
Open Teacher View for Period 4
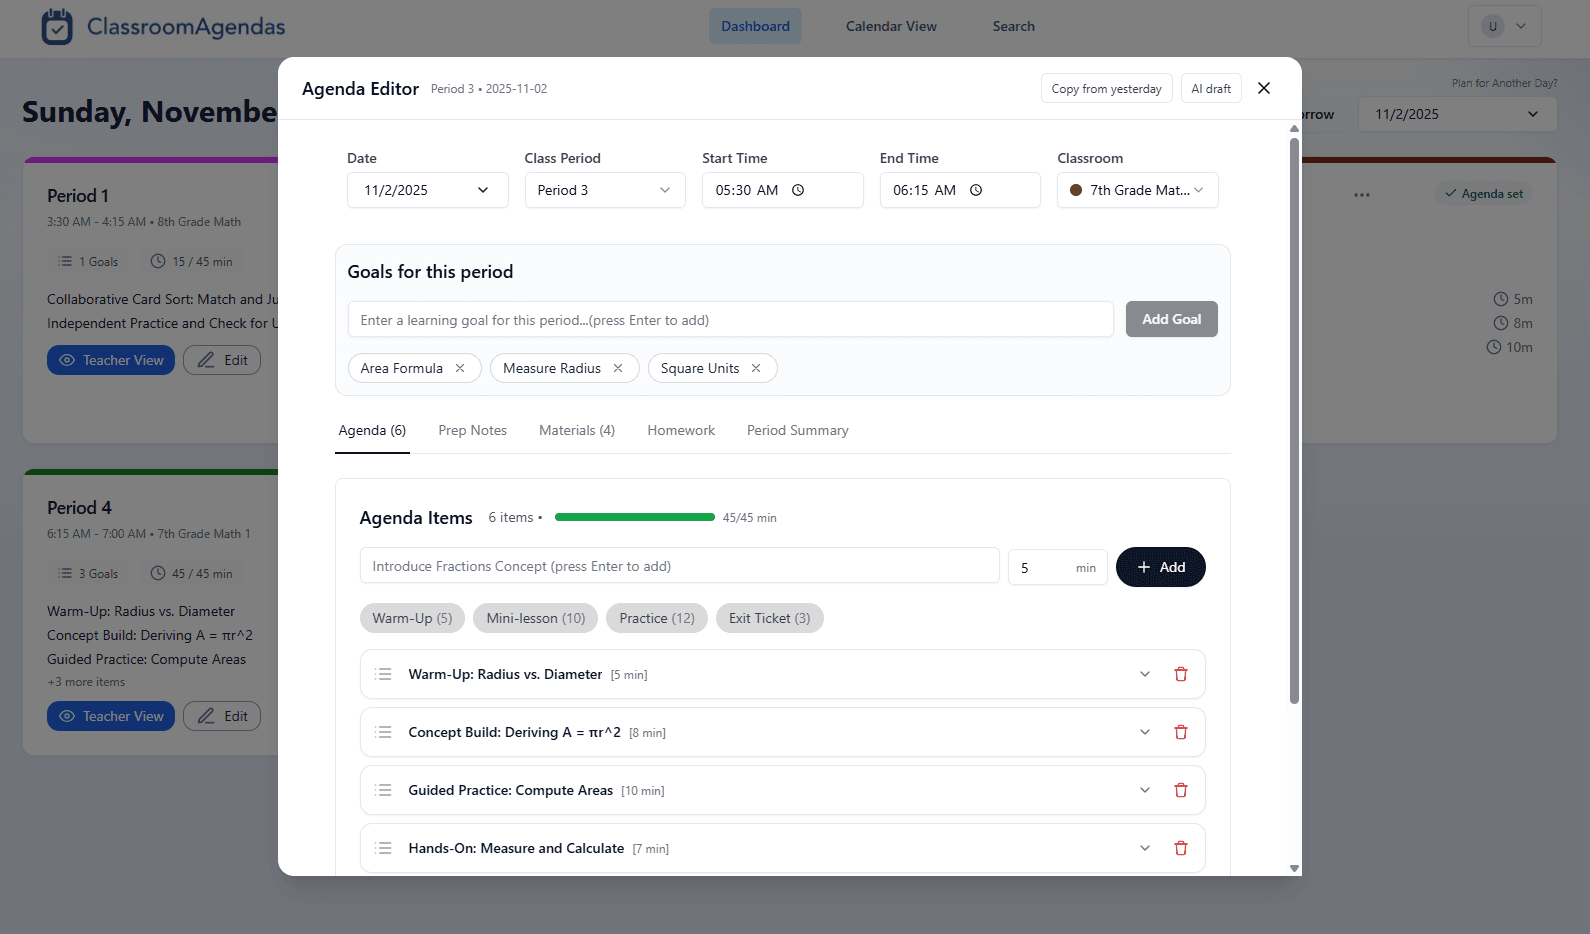pos(111,716)
